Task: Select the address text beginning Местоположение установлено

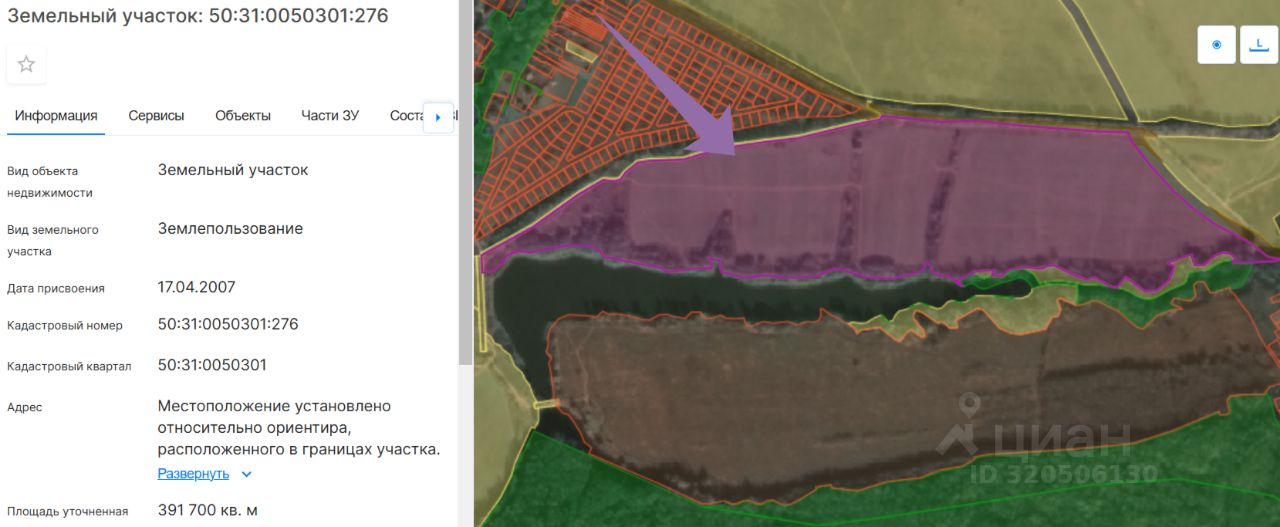Action: 299,428
